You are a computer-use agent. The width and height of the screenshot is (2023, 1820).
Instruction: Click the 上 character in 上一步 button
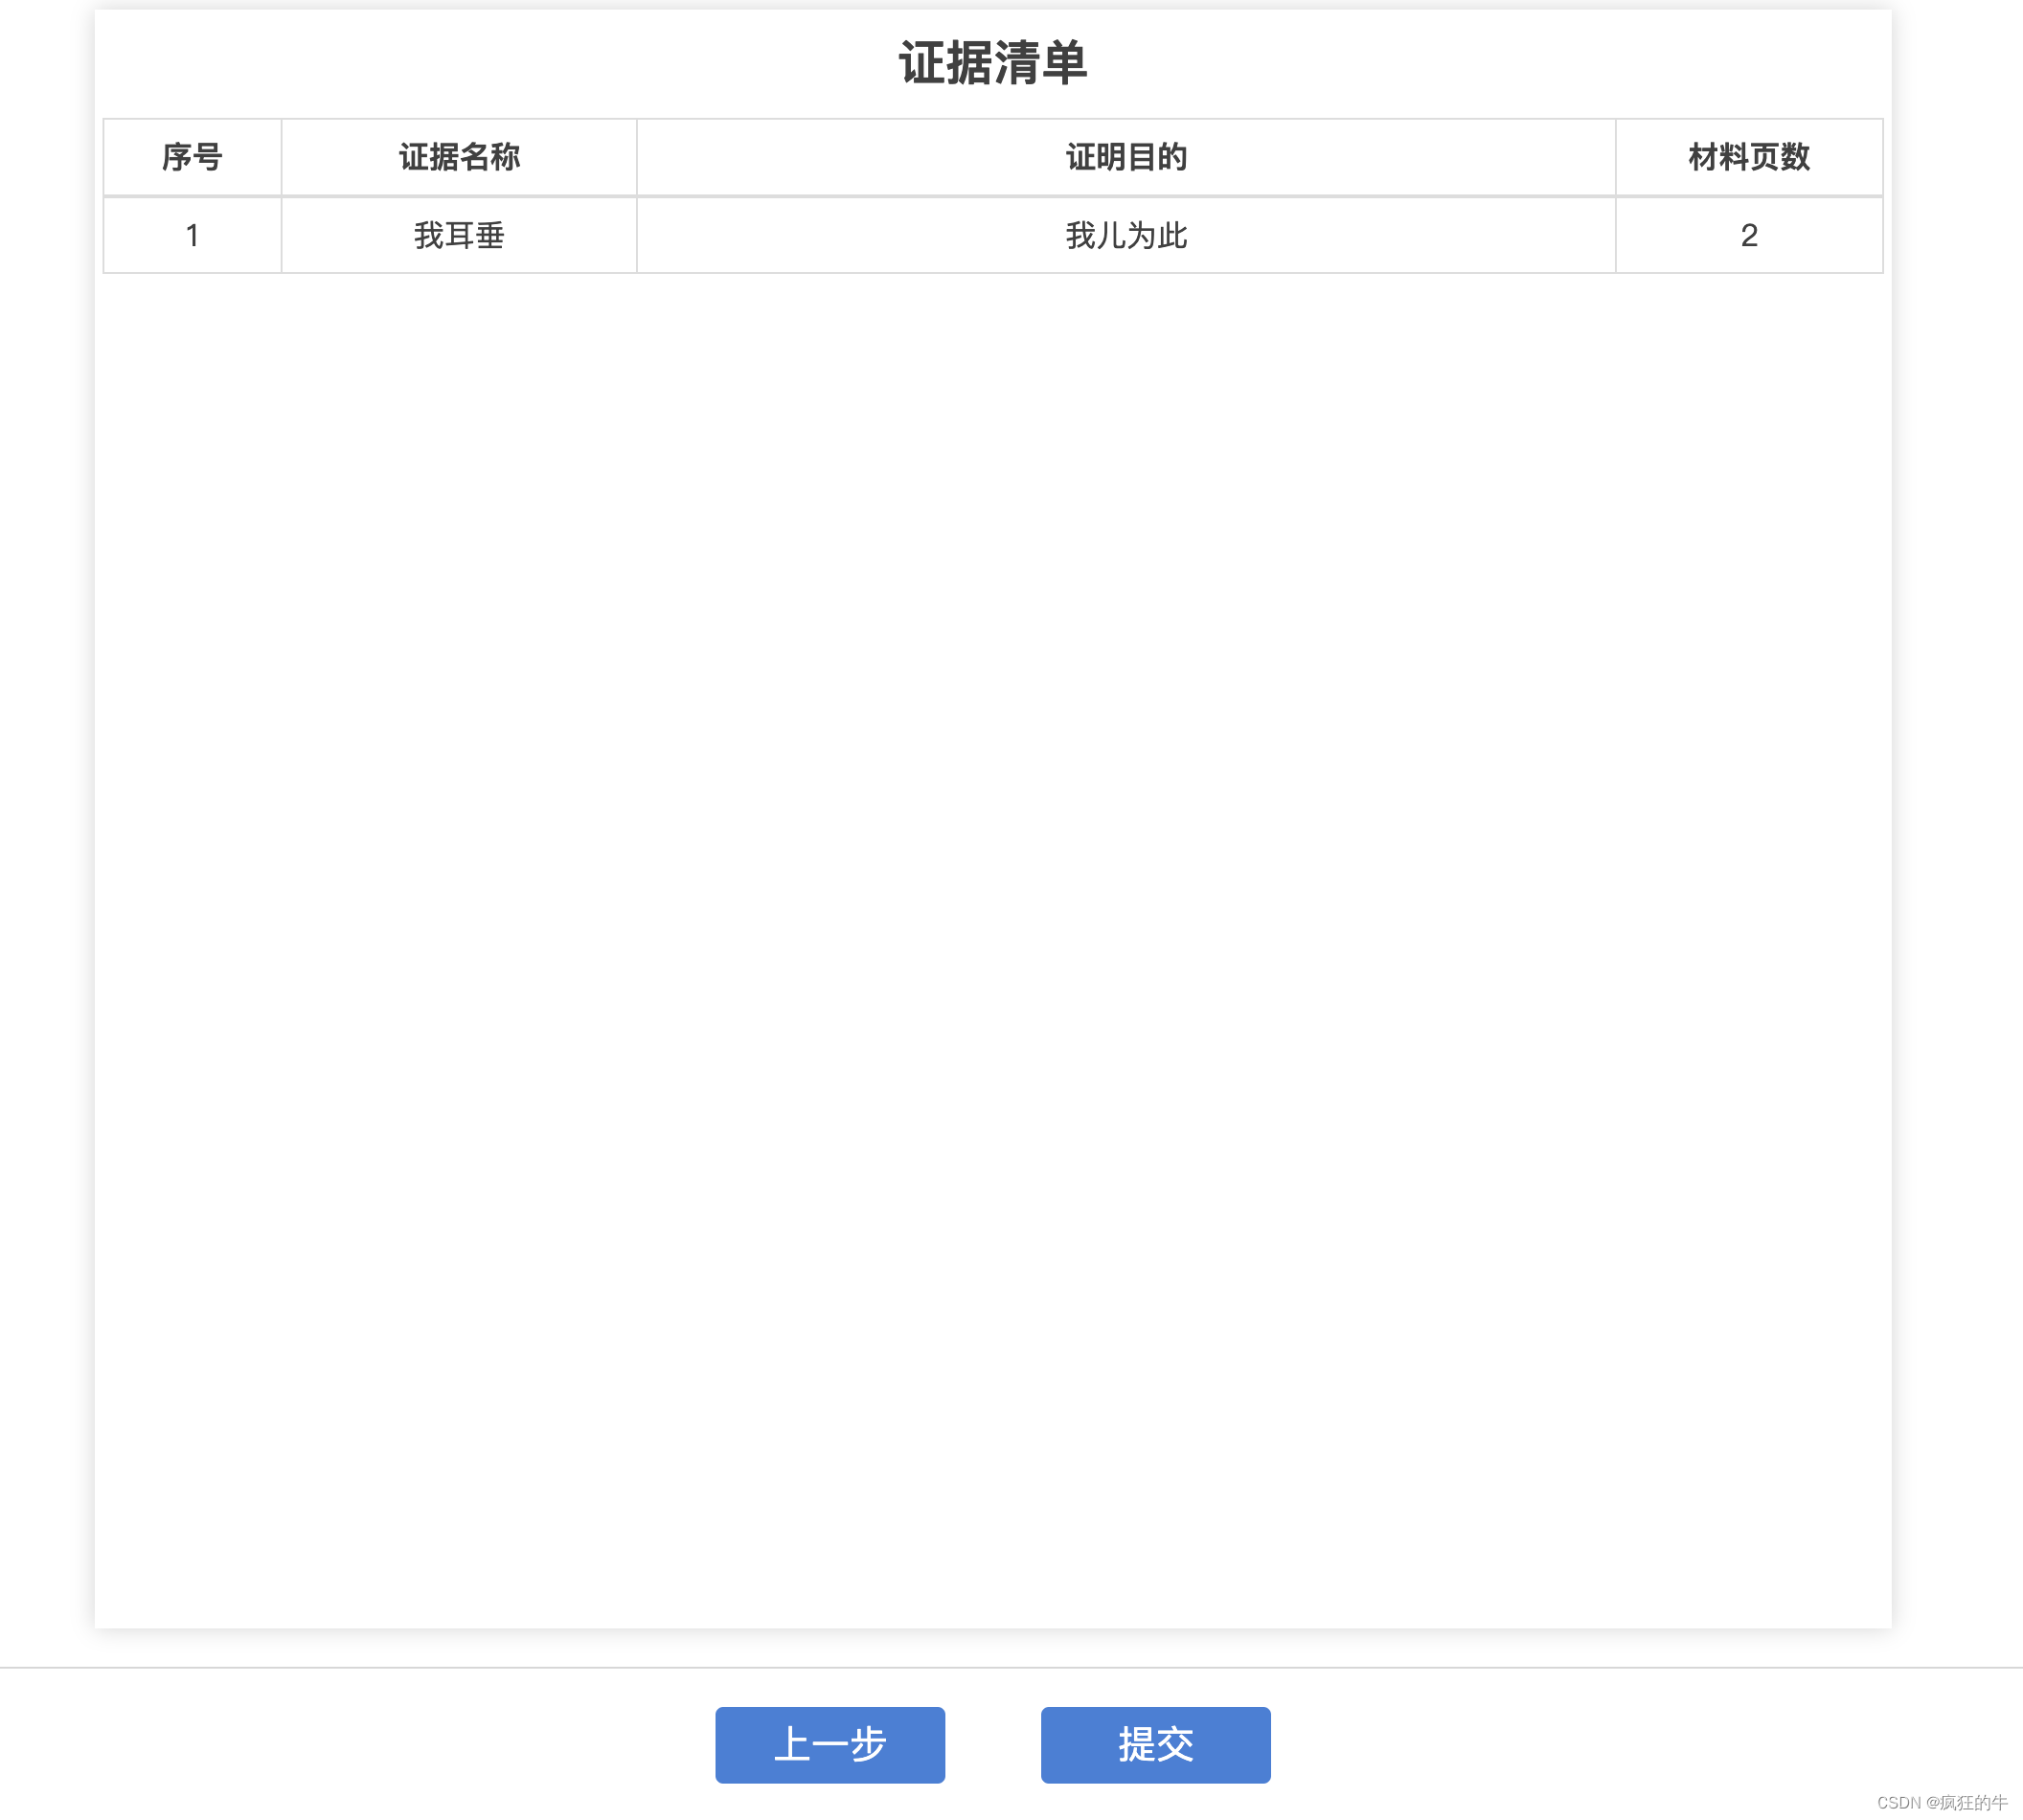pyautogui.click(x=792, y=1744)
